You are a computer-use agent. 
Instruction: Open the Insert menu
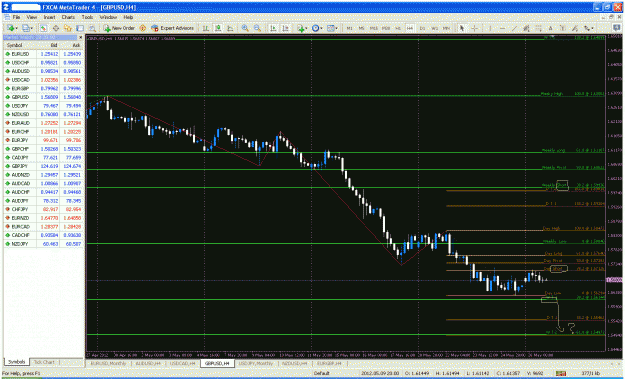click(x=49, y=17)
